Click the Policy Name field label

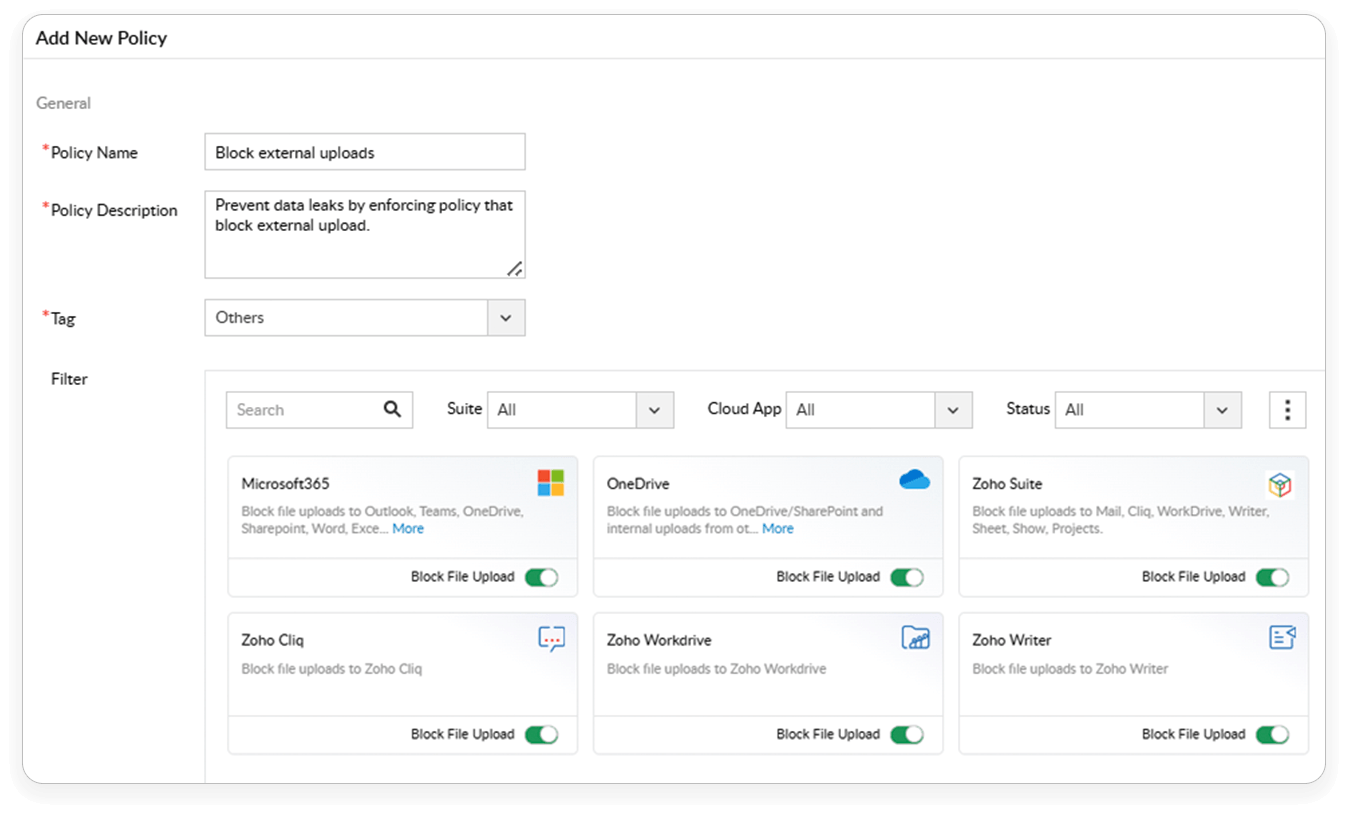tap(94, 153)
